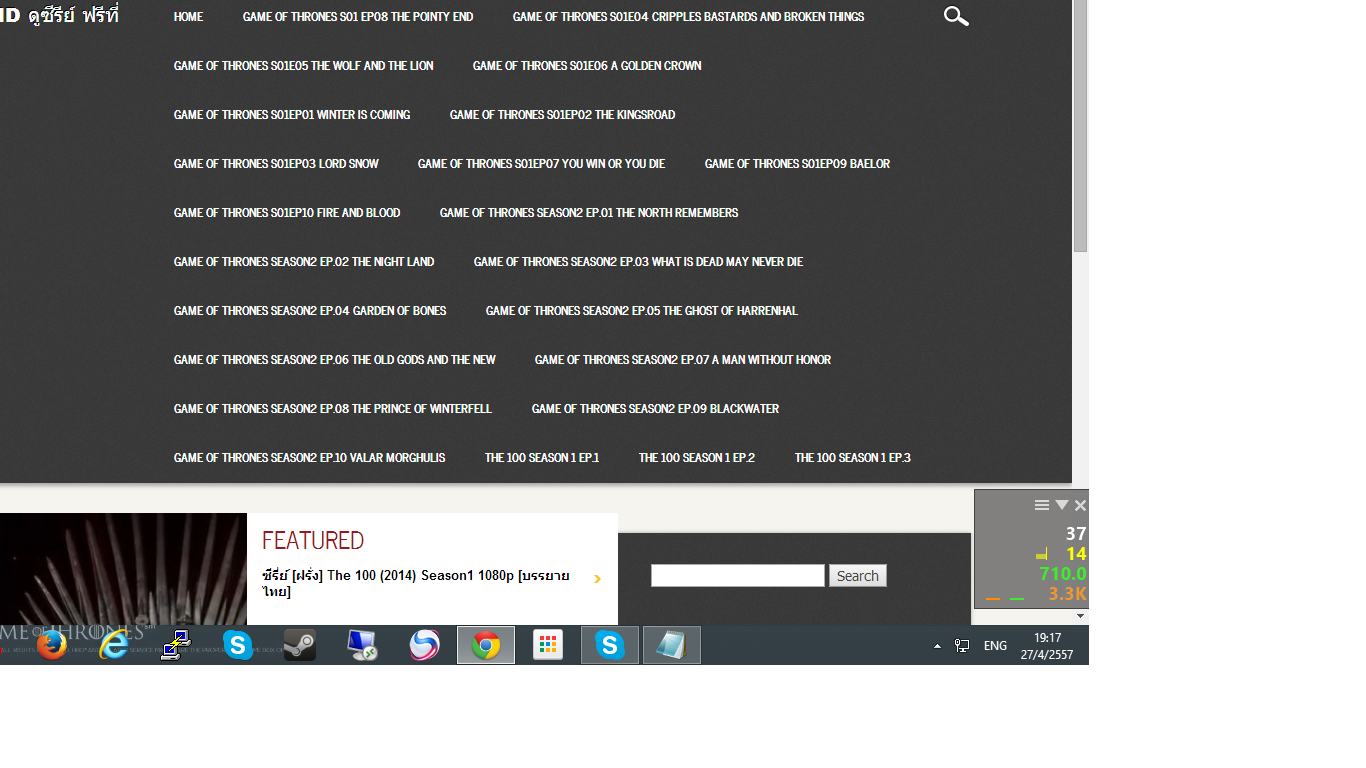Switch to Skype window beside the notepad icon
The image size is (1366, 768).
[x=610, y=645]
